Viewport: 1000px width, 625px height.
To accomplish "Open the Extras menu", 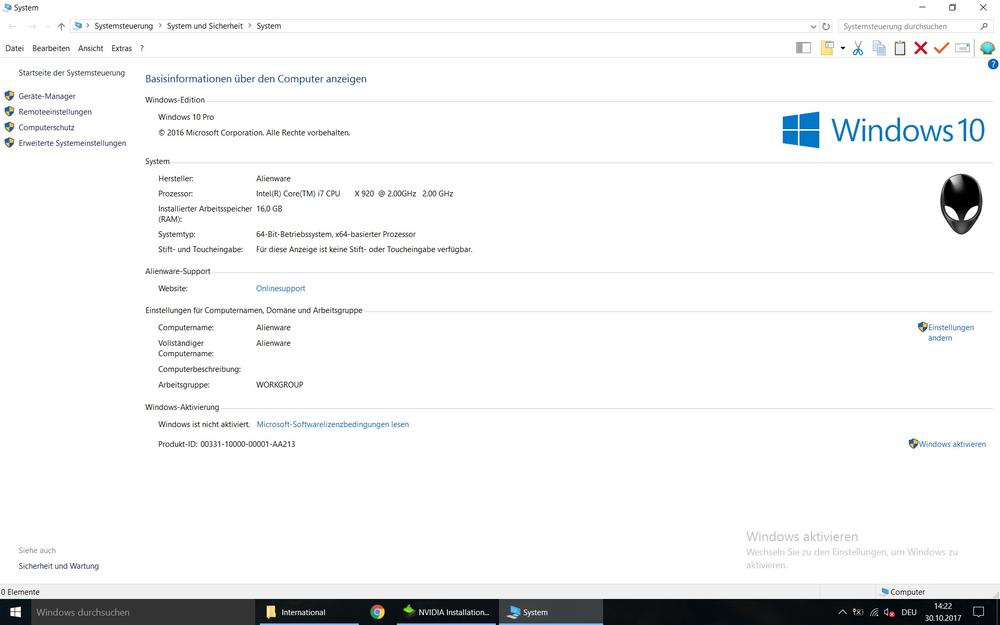I will pos(121,48).
